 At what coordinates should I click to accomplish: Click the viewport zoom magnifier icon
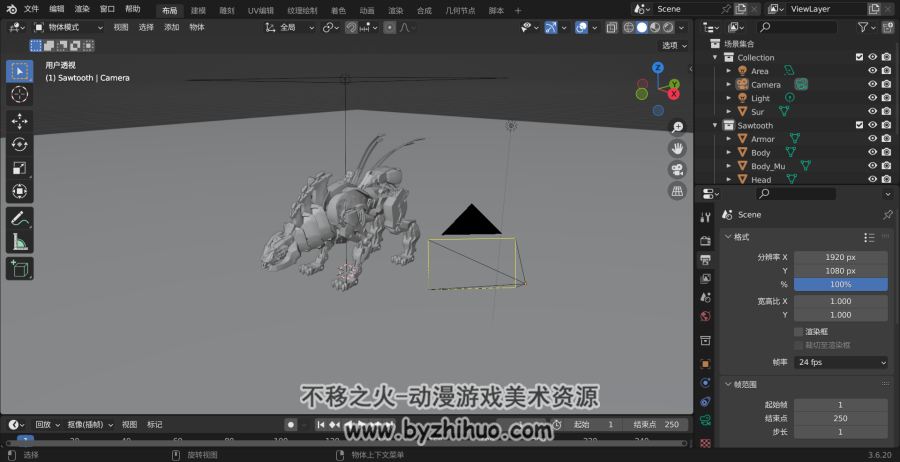tap(677, 127)
